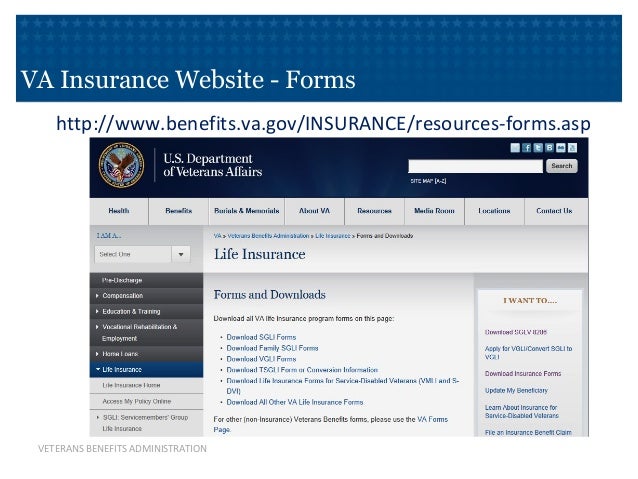Open the Download SGLV 8286 link

pos(516,332)
